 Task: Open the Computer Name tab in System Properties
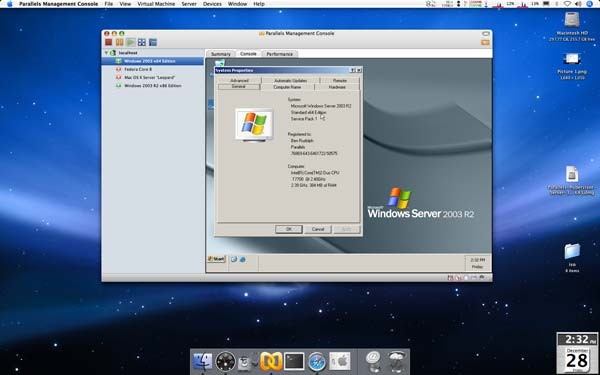click(x=287, y=87)
